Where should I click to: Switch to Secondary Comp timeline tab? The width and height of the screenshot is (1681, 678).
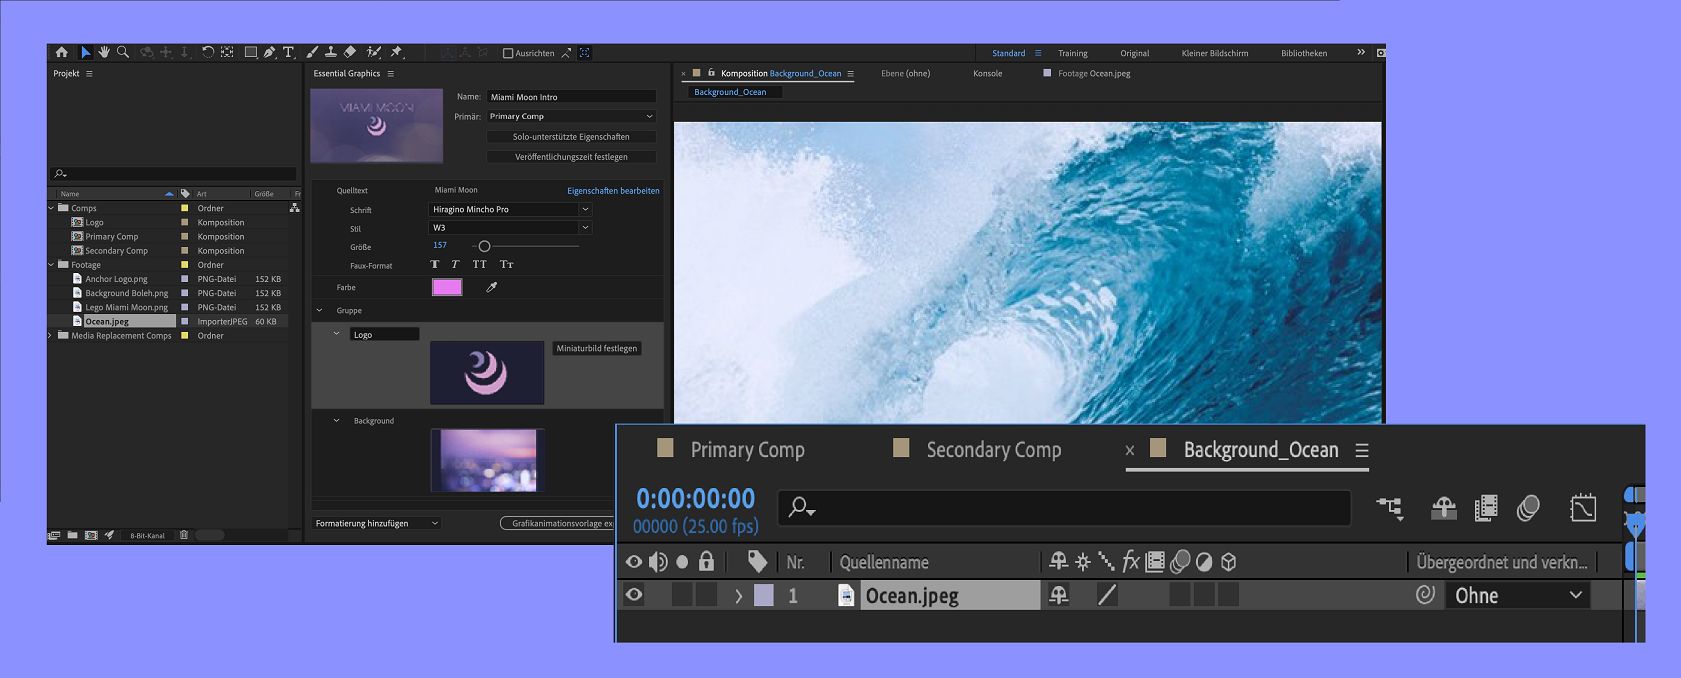[x=994, y=450]
